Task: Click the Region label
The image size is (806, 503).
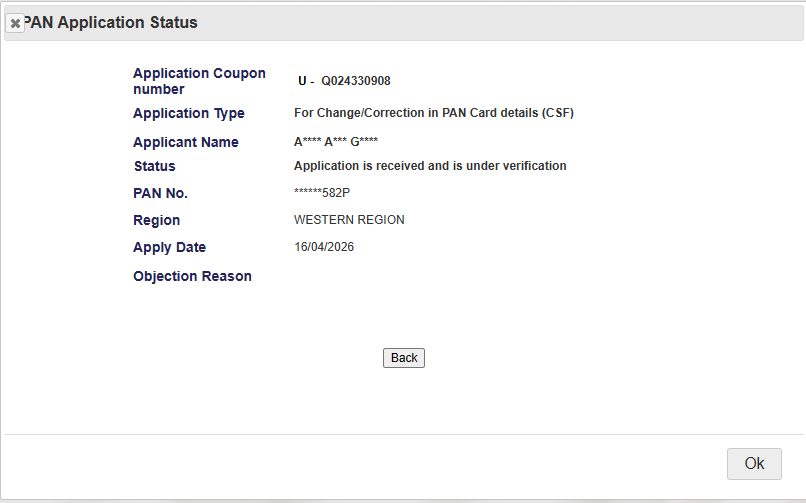Action: (x=156, y=220)
